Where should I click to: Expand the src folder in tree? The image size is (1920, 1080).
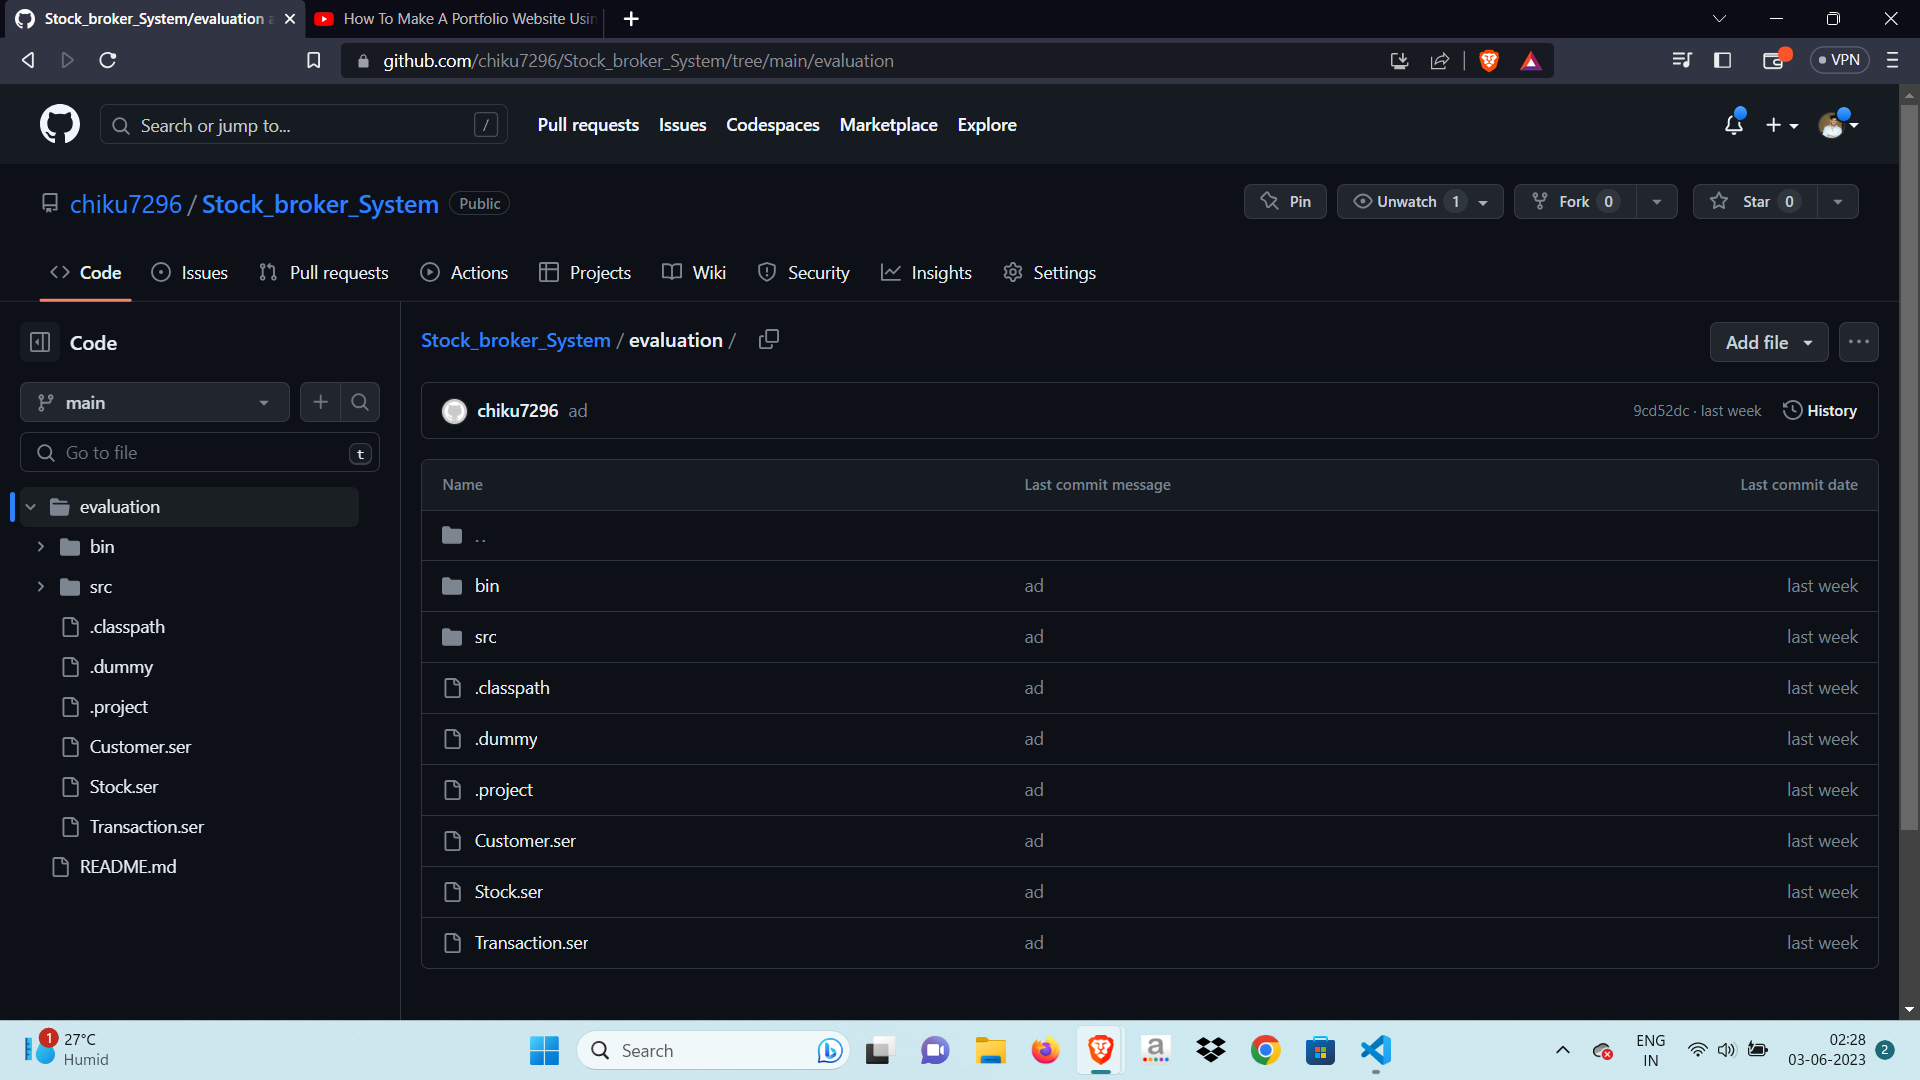(x=41, y=587)
